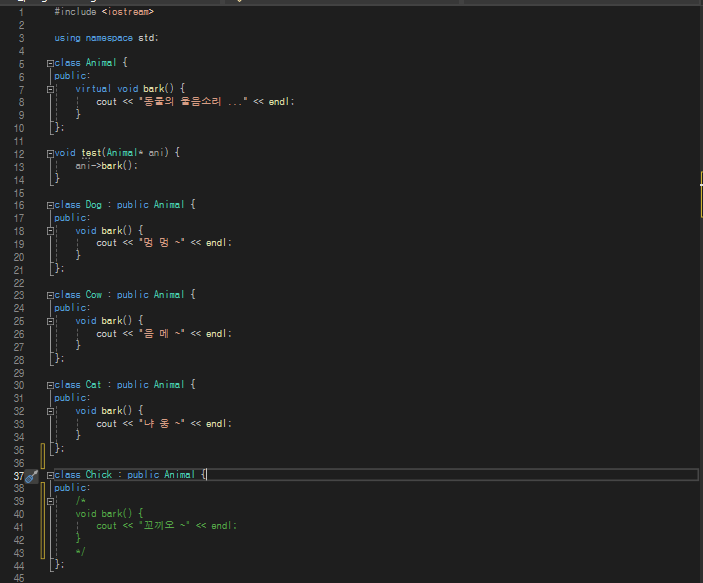Click 'public:' under class Chick
The width and height of the screenshot is (703, 583).
[x=72, y=487]
